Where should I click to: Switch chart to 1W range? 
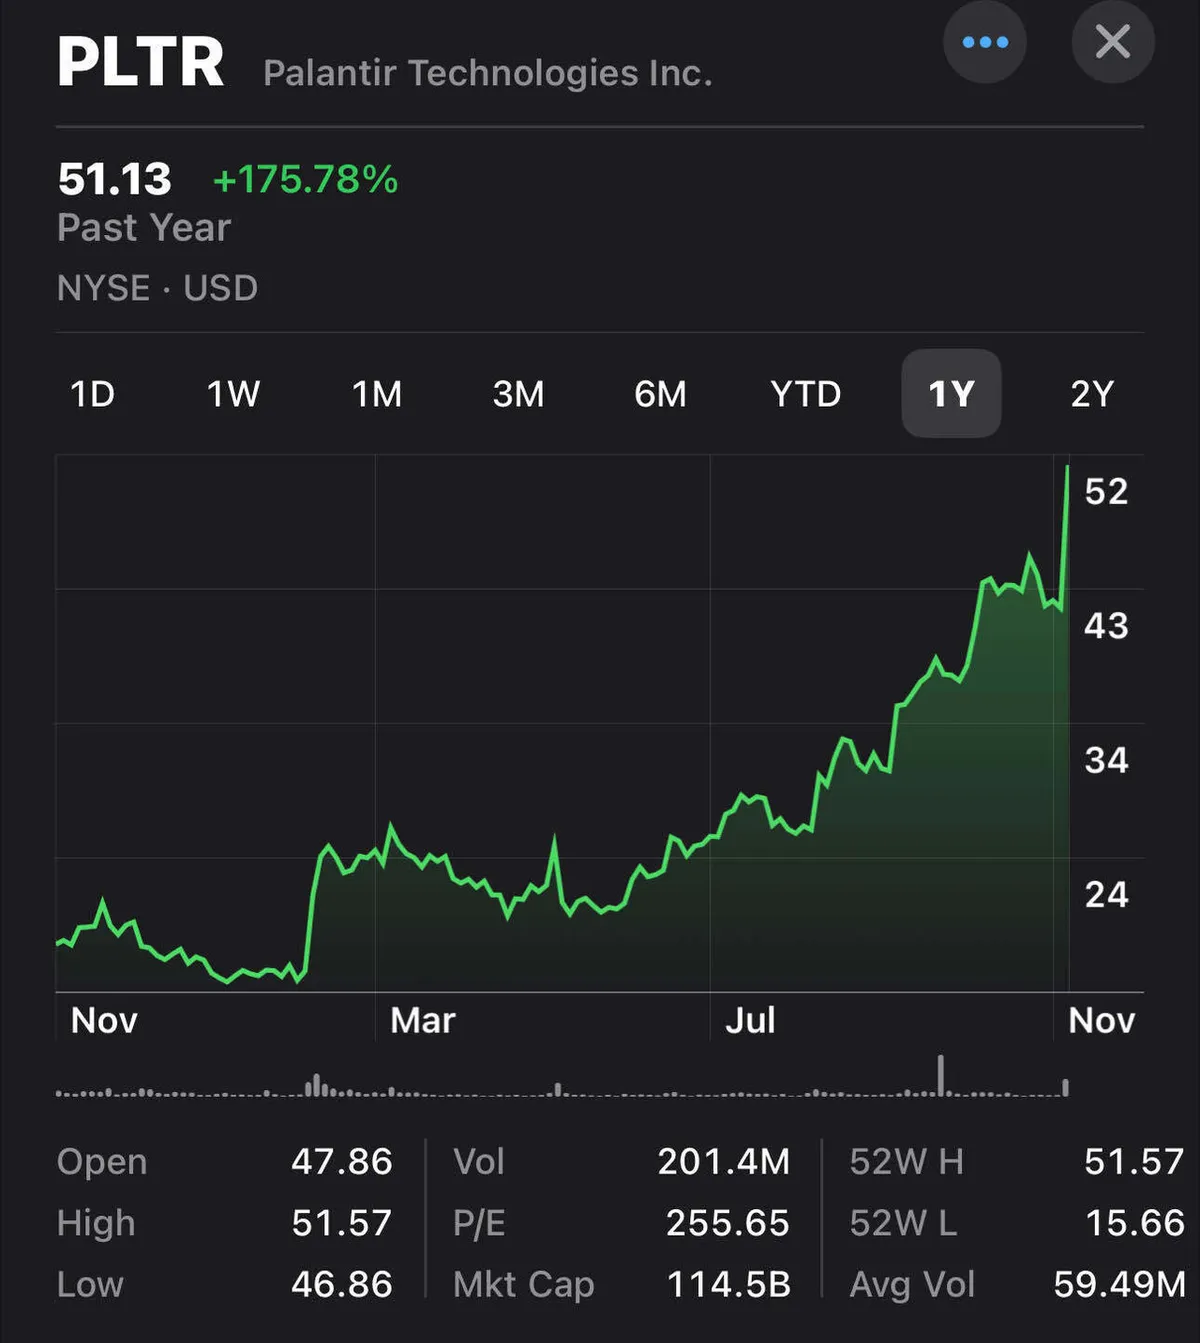(x=233, y=394)
